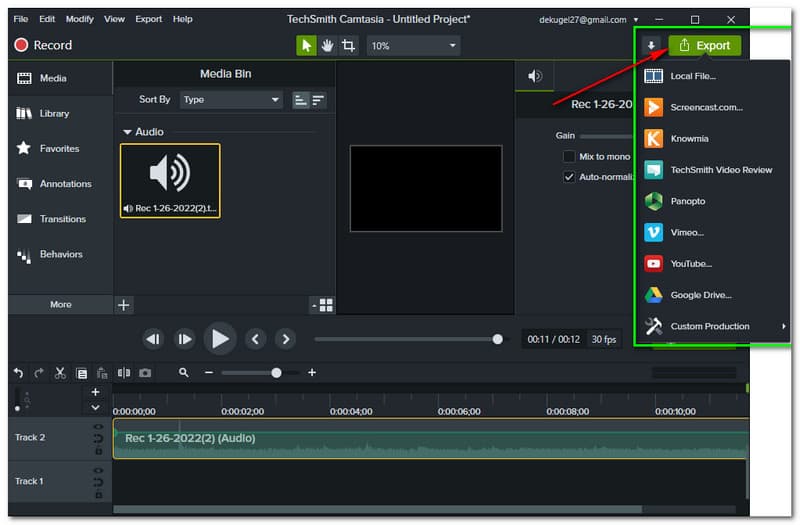Click the Undo arrow icon

click(18, 373)
